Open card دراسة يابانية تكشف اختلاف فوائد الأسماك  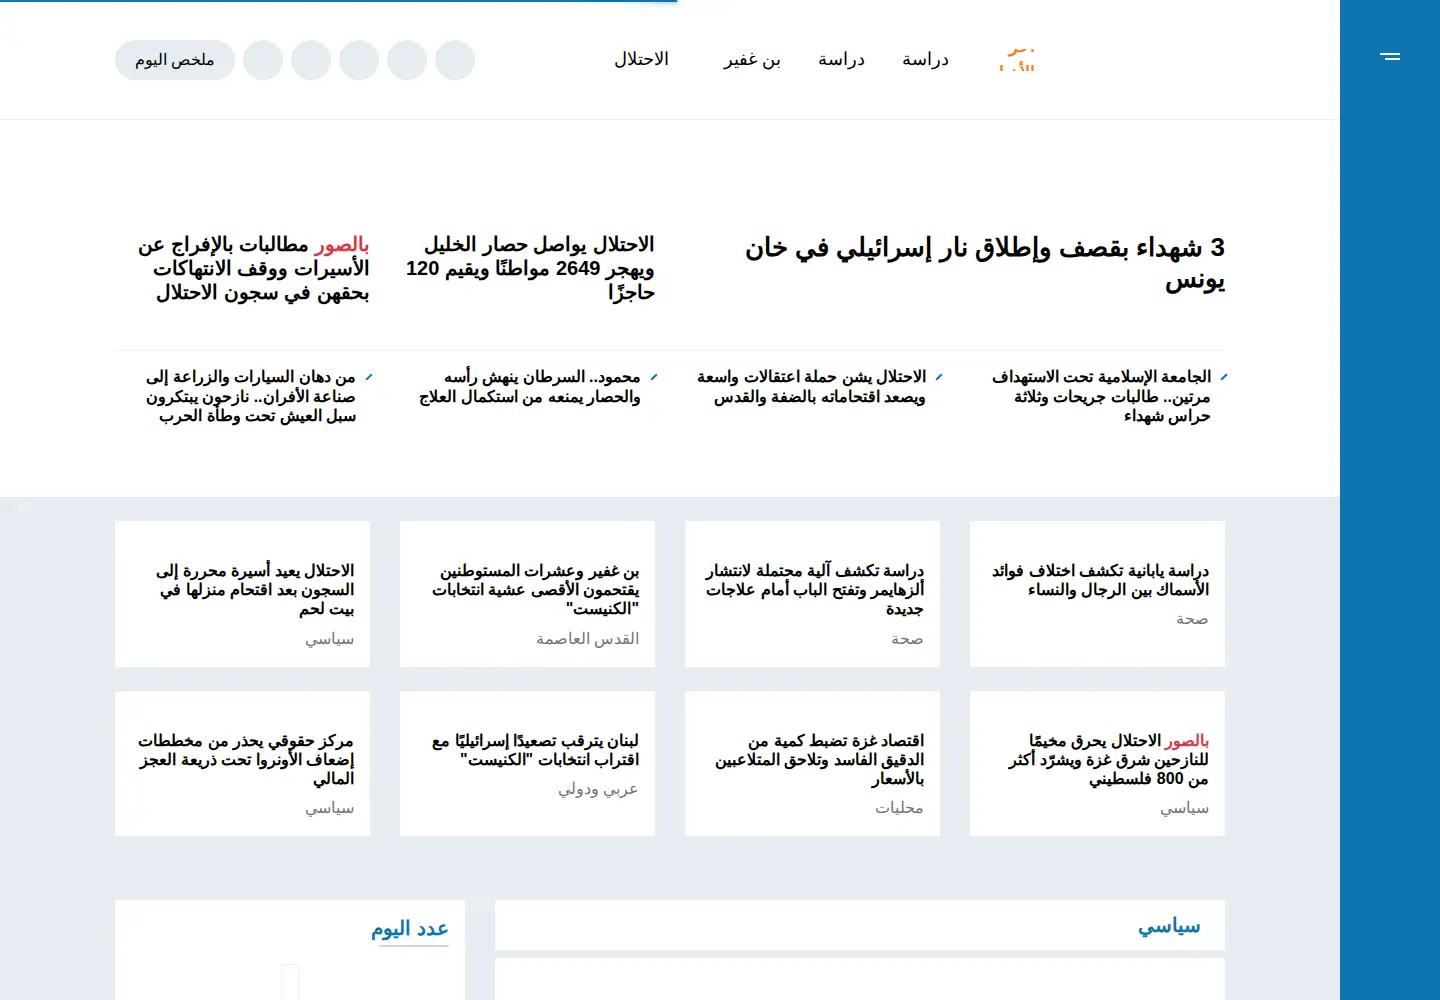click(1100, 580)
